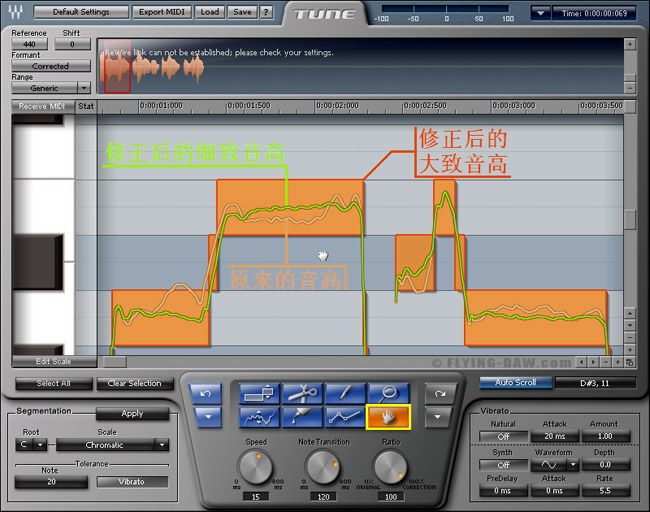Click the Stat column header
This screenshot has width=650, height=512.
[86, 106]
